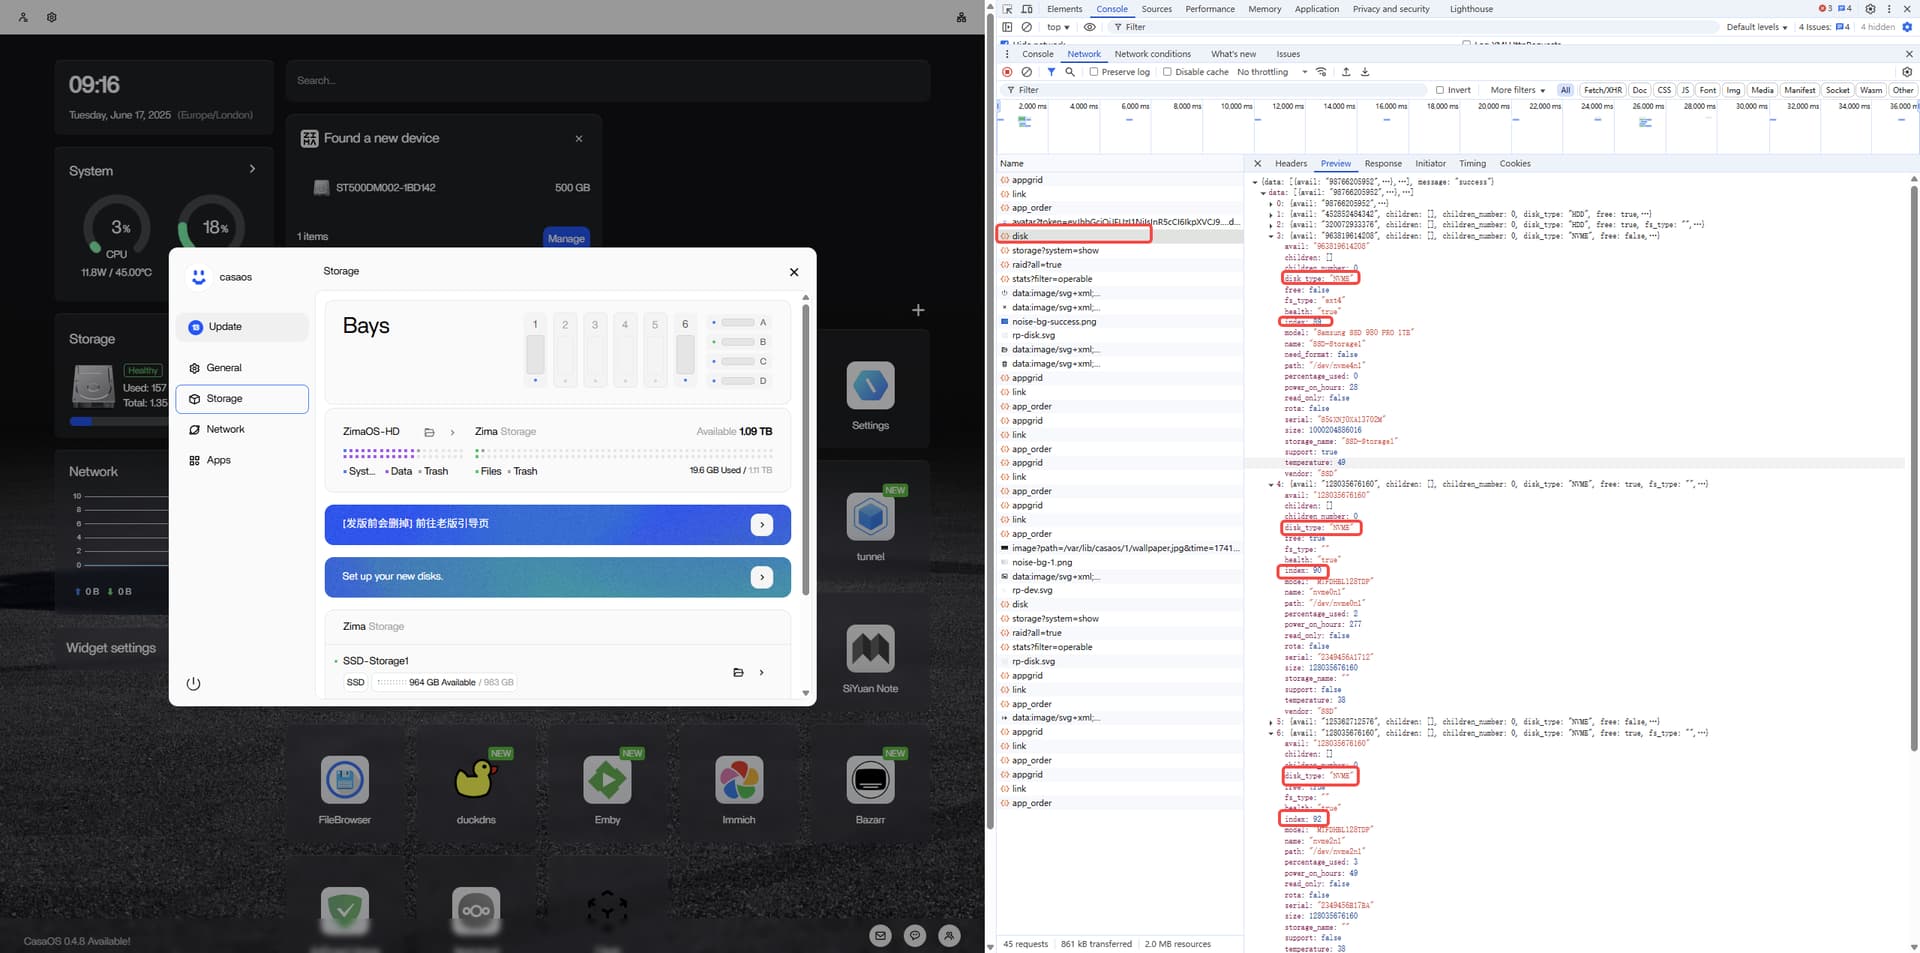The width and height of the screenshot is (1920, 953).
Task: Select the All request type filter
Action: click(1566, 90)
